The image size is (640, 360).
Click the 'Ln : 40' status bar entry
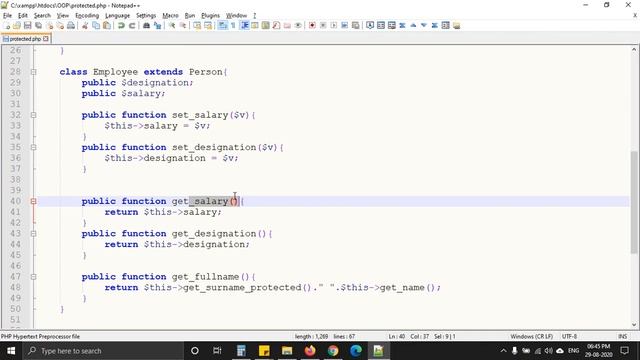coord(396,336)
